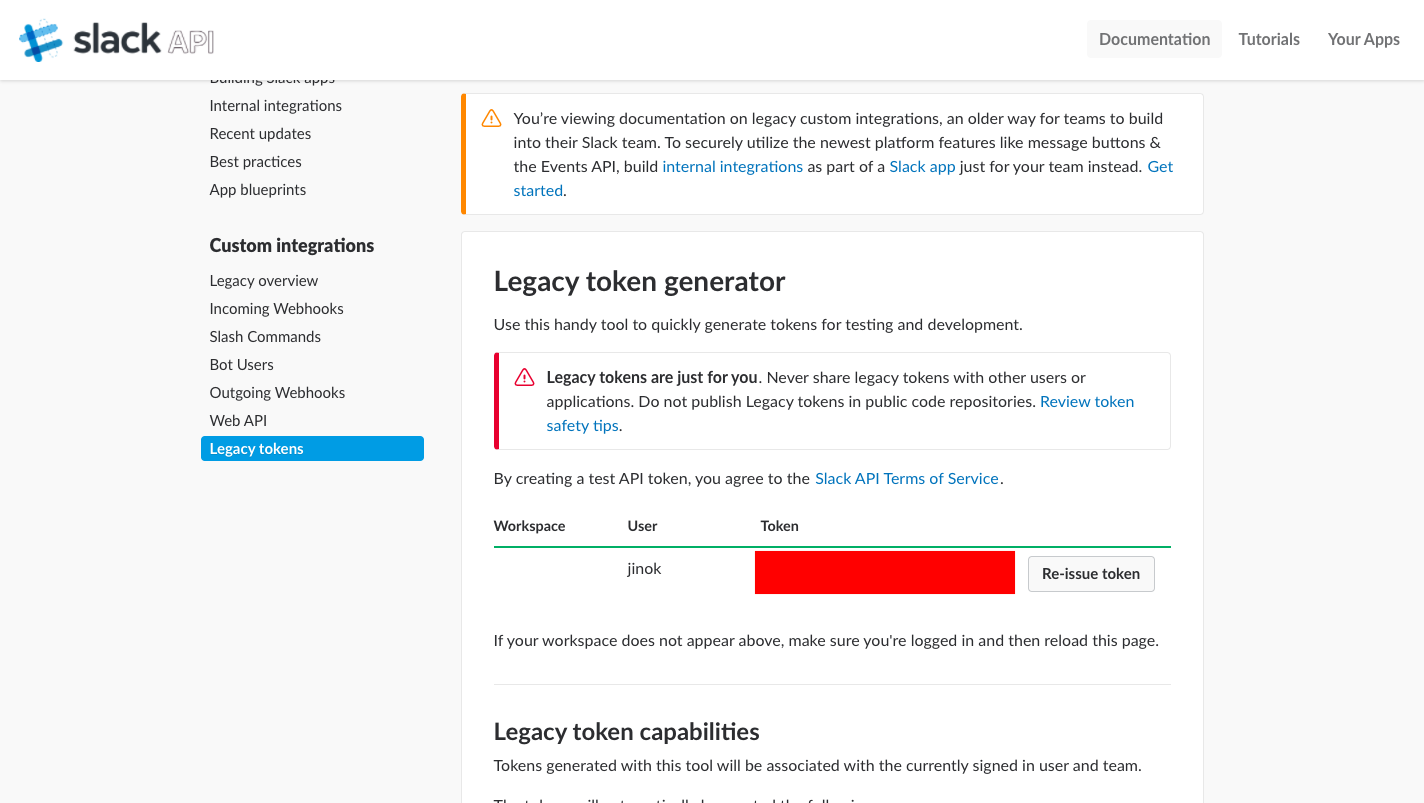Follow the internal integrations link in banner
1424x803 pixels.
pyautogui.click(x=732, y=167)
